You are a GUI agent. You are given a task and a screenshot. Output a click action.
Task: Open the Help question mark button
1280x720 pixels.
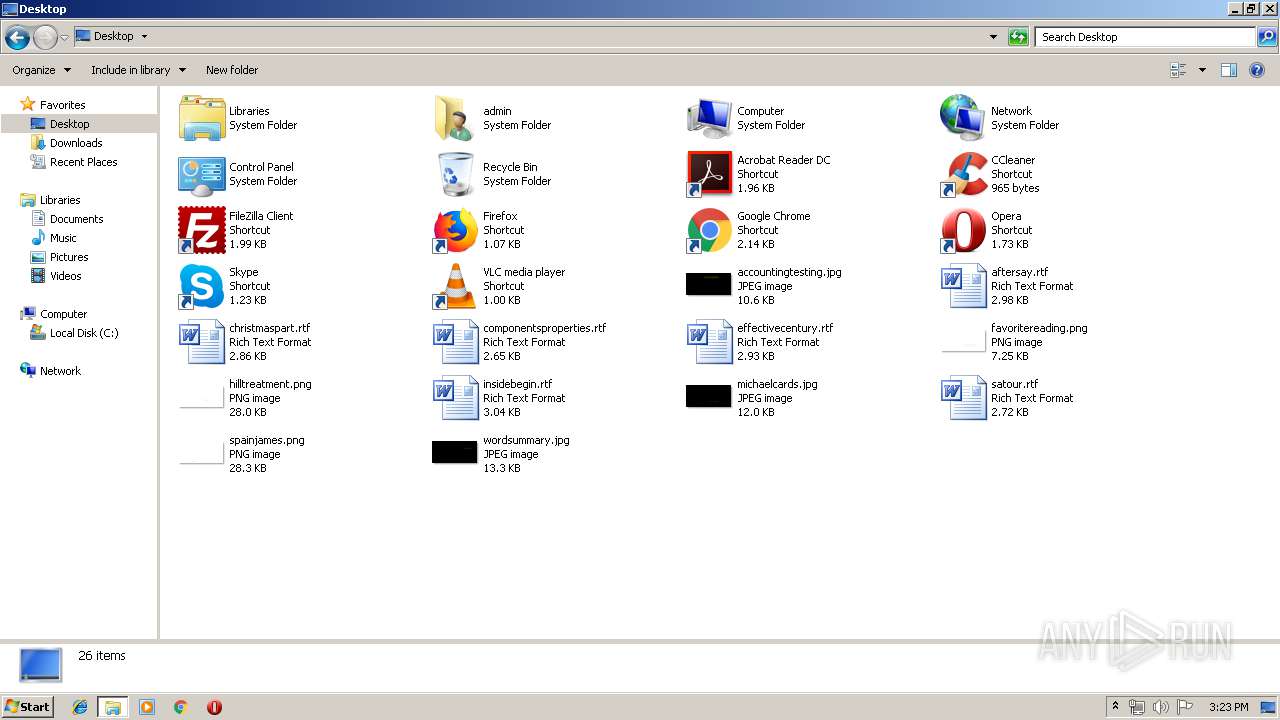point(1258,70)
